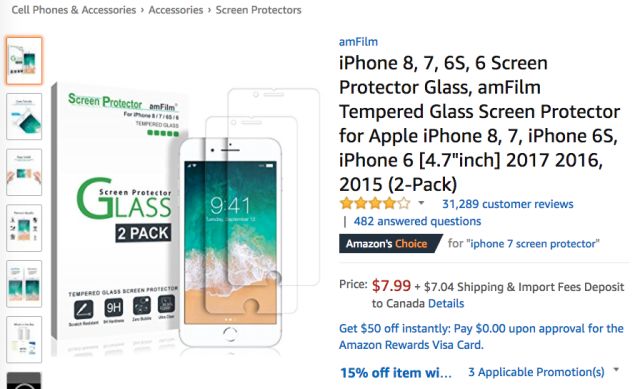Open the dark video thumbnail at bottom

(24, 380)
